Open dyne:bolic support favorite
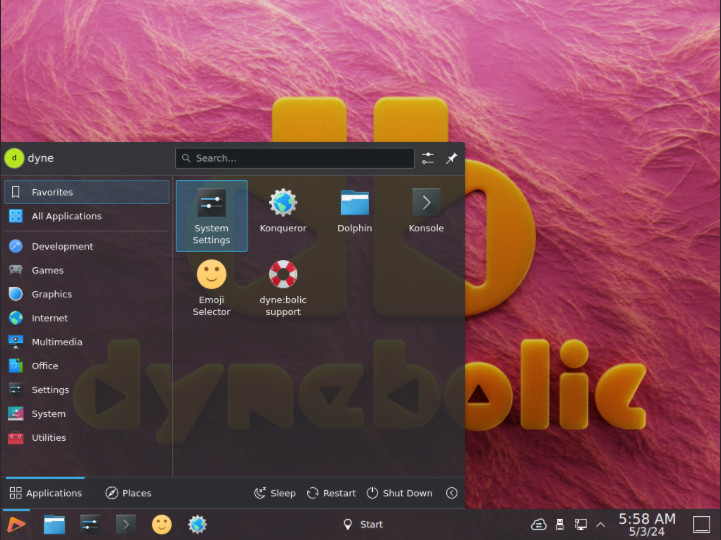Viewport: 721px width, 540px height. tap(283, 287)
